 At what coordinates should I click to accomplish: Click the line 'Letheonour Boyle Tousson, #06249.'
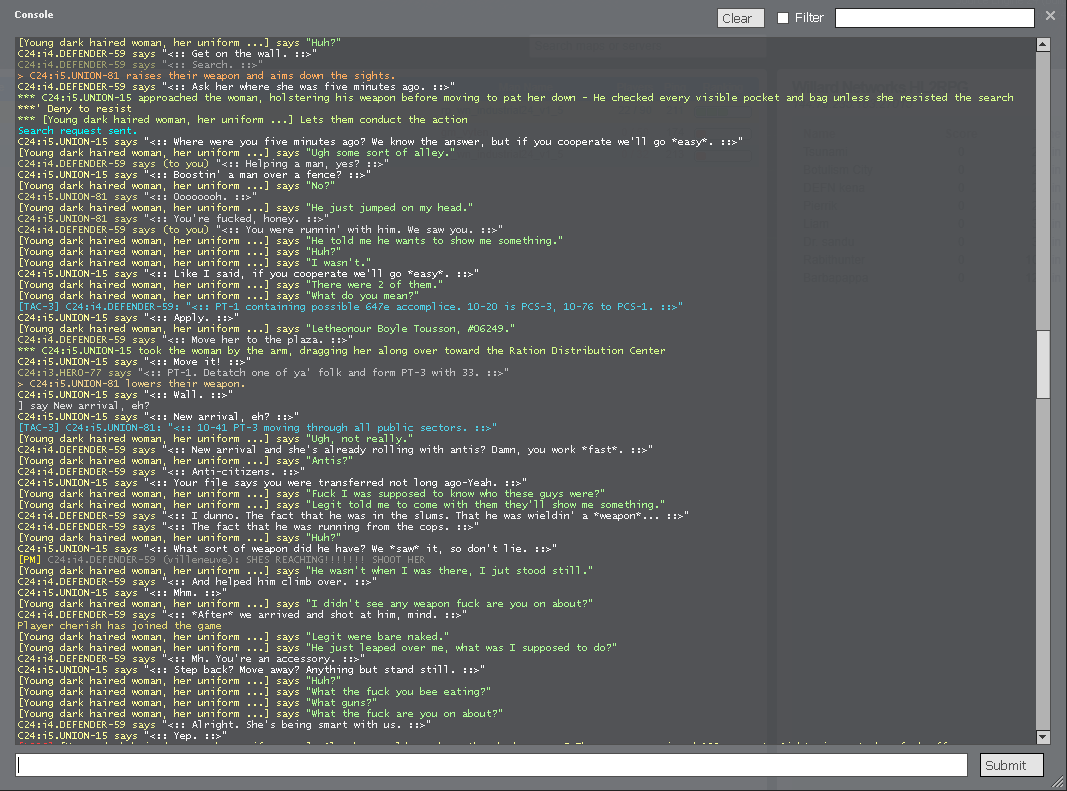[266, 329]
